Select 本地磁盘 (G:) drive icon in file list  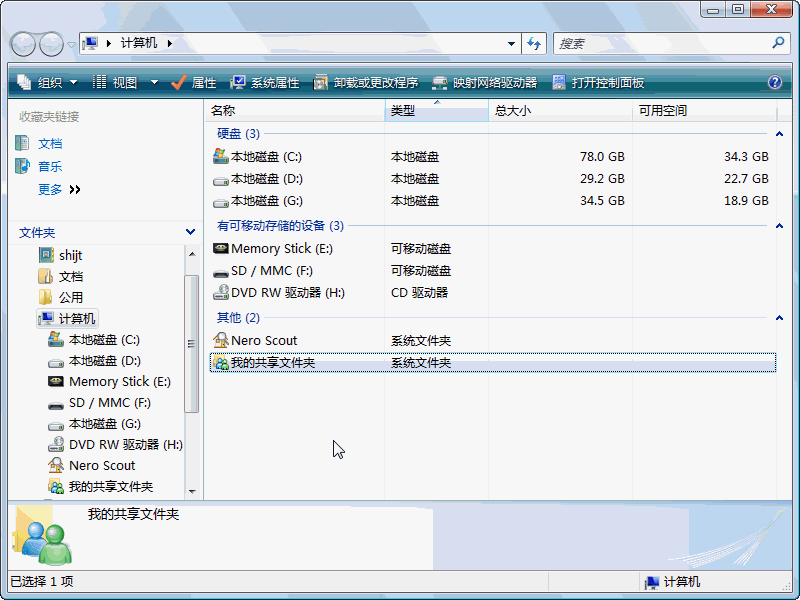click(x=220, y=202)
